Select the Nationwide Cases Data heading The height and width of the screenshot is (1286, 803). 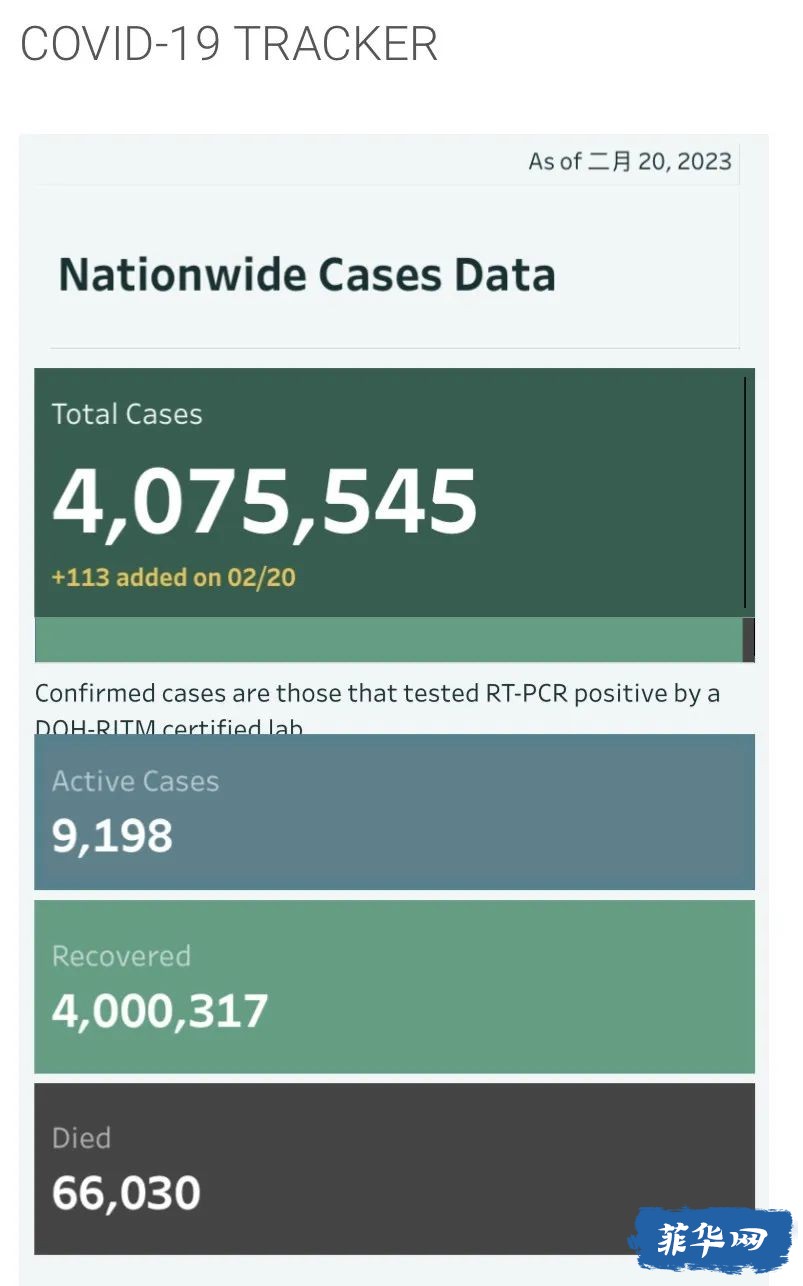tap(307, 274)
